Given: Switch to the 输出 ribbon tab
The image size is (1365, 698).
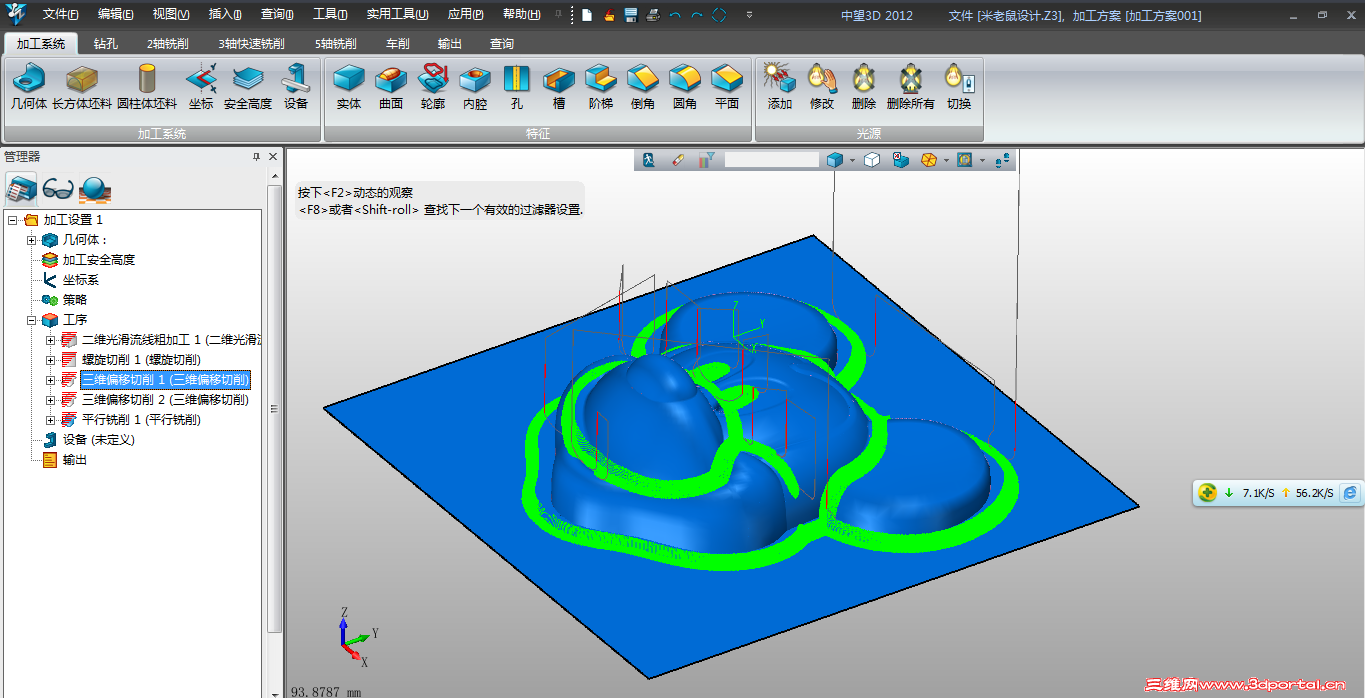Looking at the screenshot, I should click(x=450, y=44).
